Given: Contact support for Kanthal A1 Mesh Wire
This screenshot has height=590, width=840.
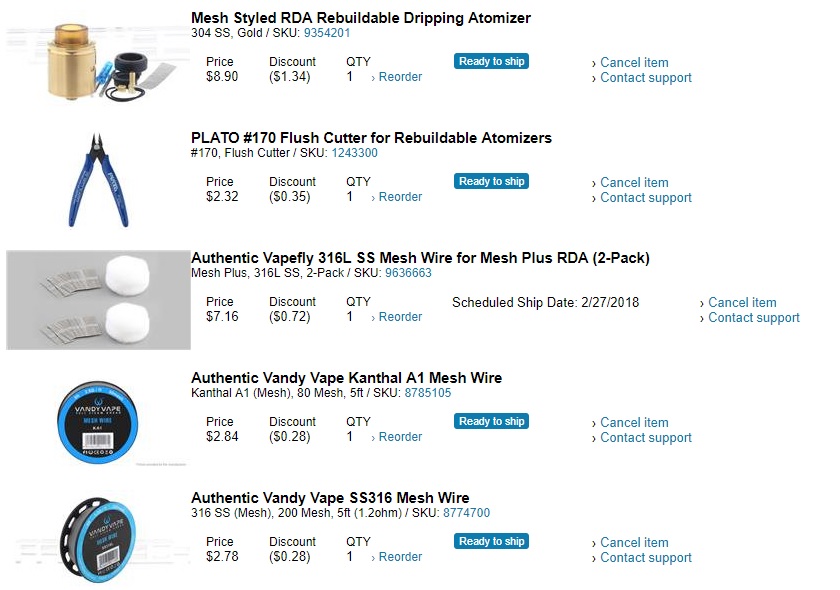Looking at the screenshot, I should (x=645, y=438).
